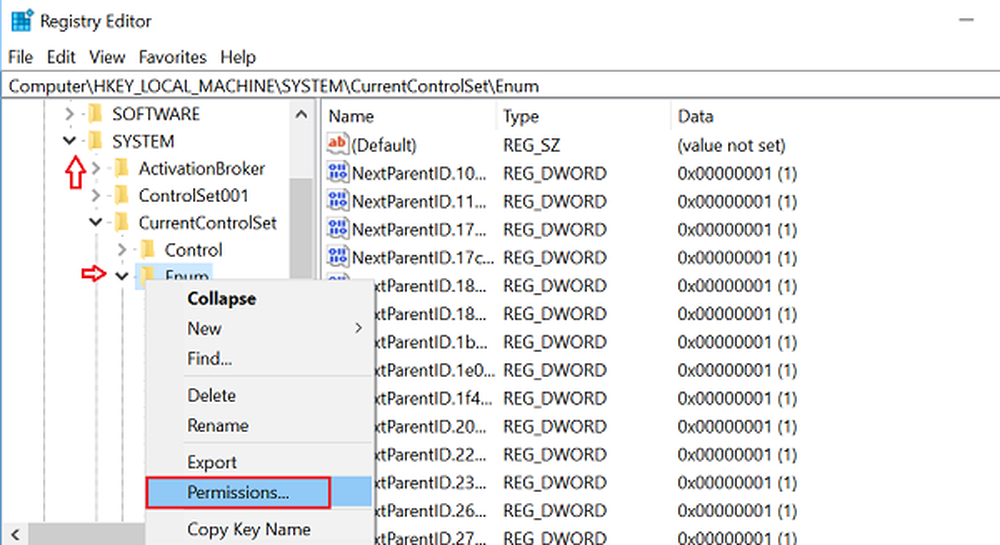Click the registry path address bar
Screen dimensions: 1000x545
pyautogui.click(x=500, y=86)
